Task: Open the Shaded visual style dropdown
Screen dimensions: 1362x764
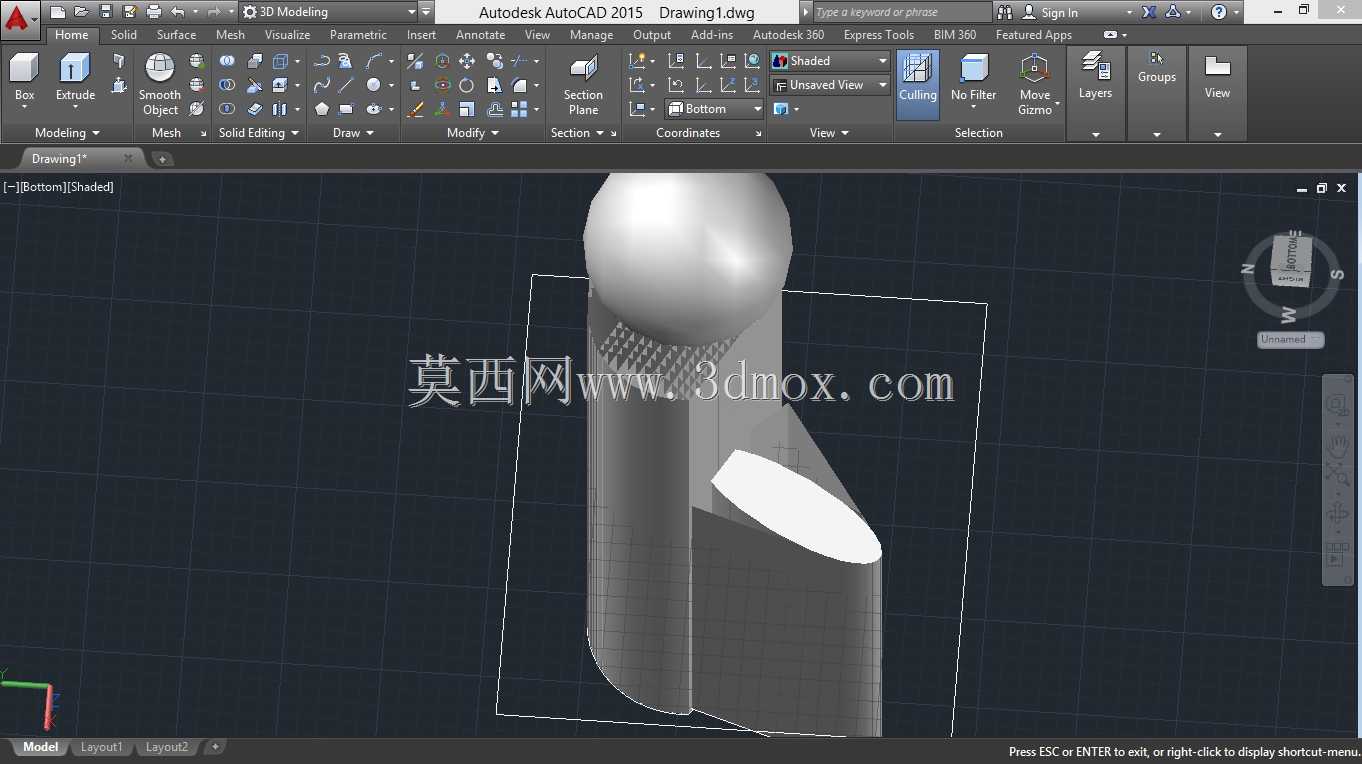Action: point(830,61)
